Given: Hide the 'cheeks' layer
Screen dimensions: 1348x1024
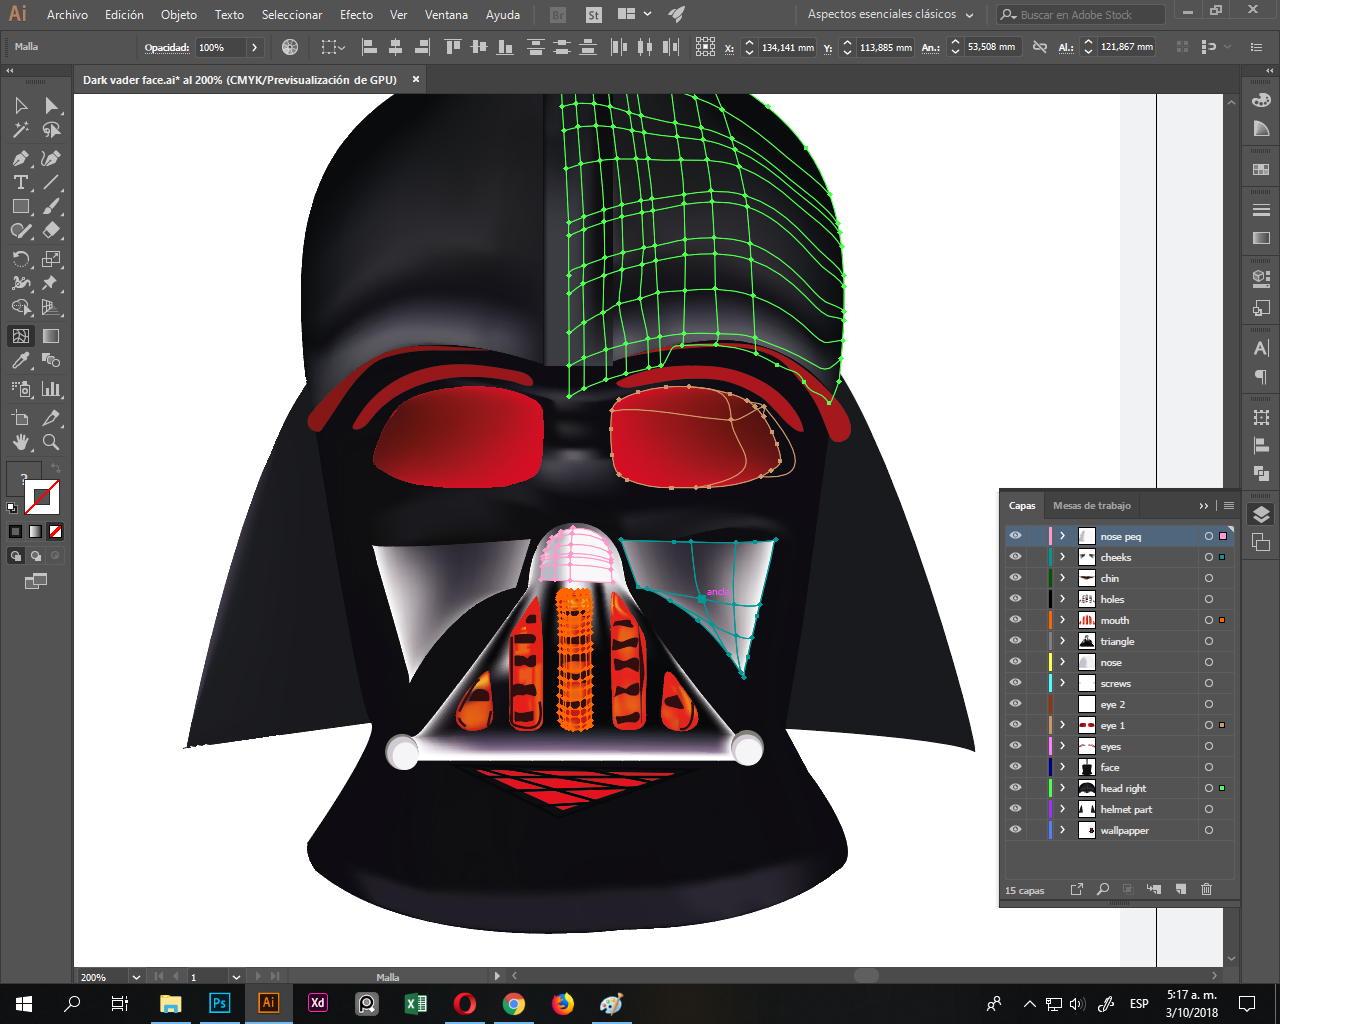Looking at the screenshot, I should [x=1015, y=557].
